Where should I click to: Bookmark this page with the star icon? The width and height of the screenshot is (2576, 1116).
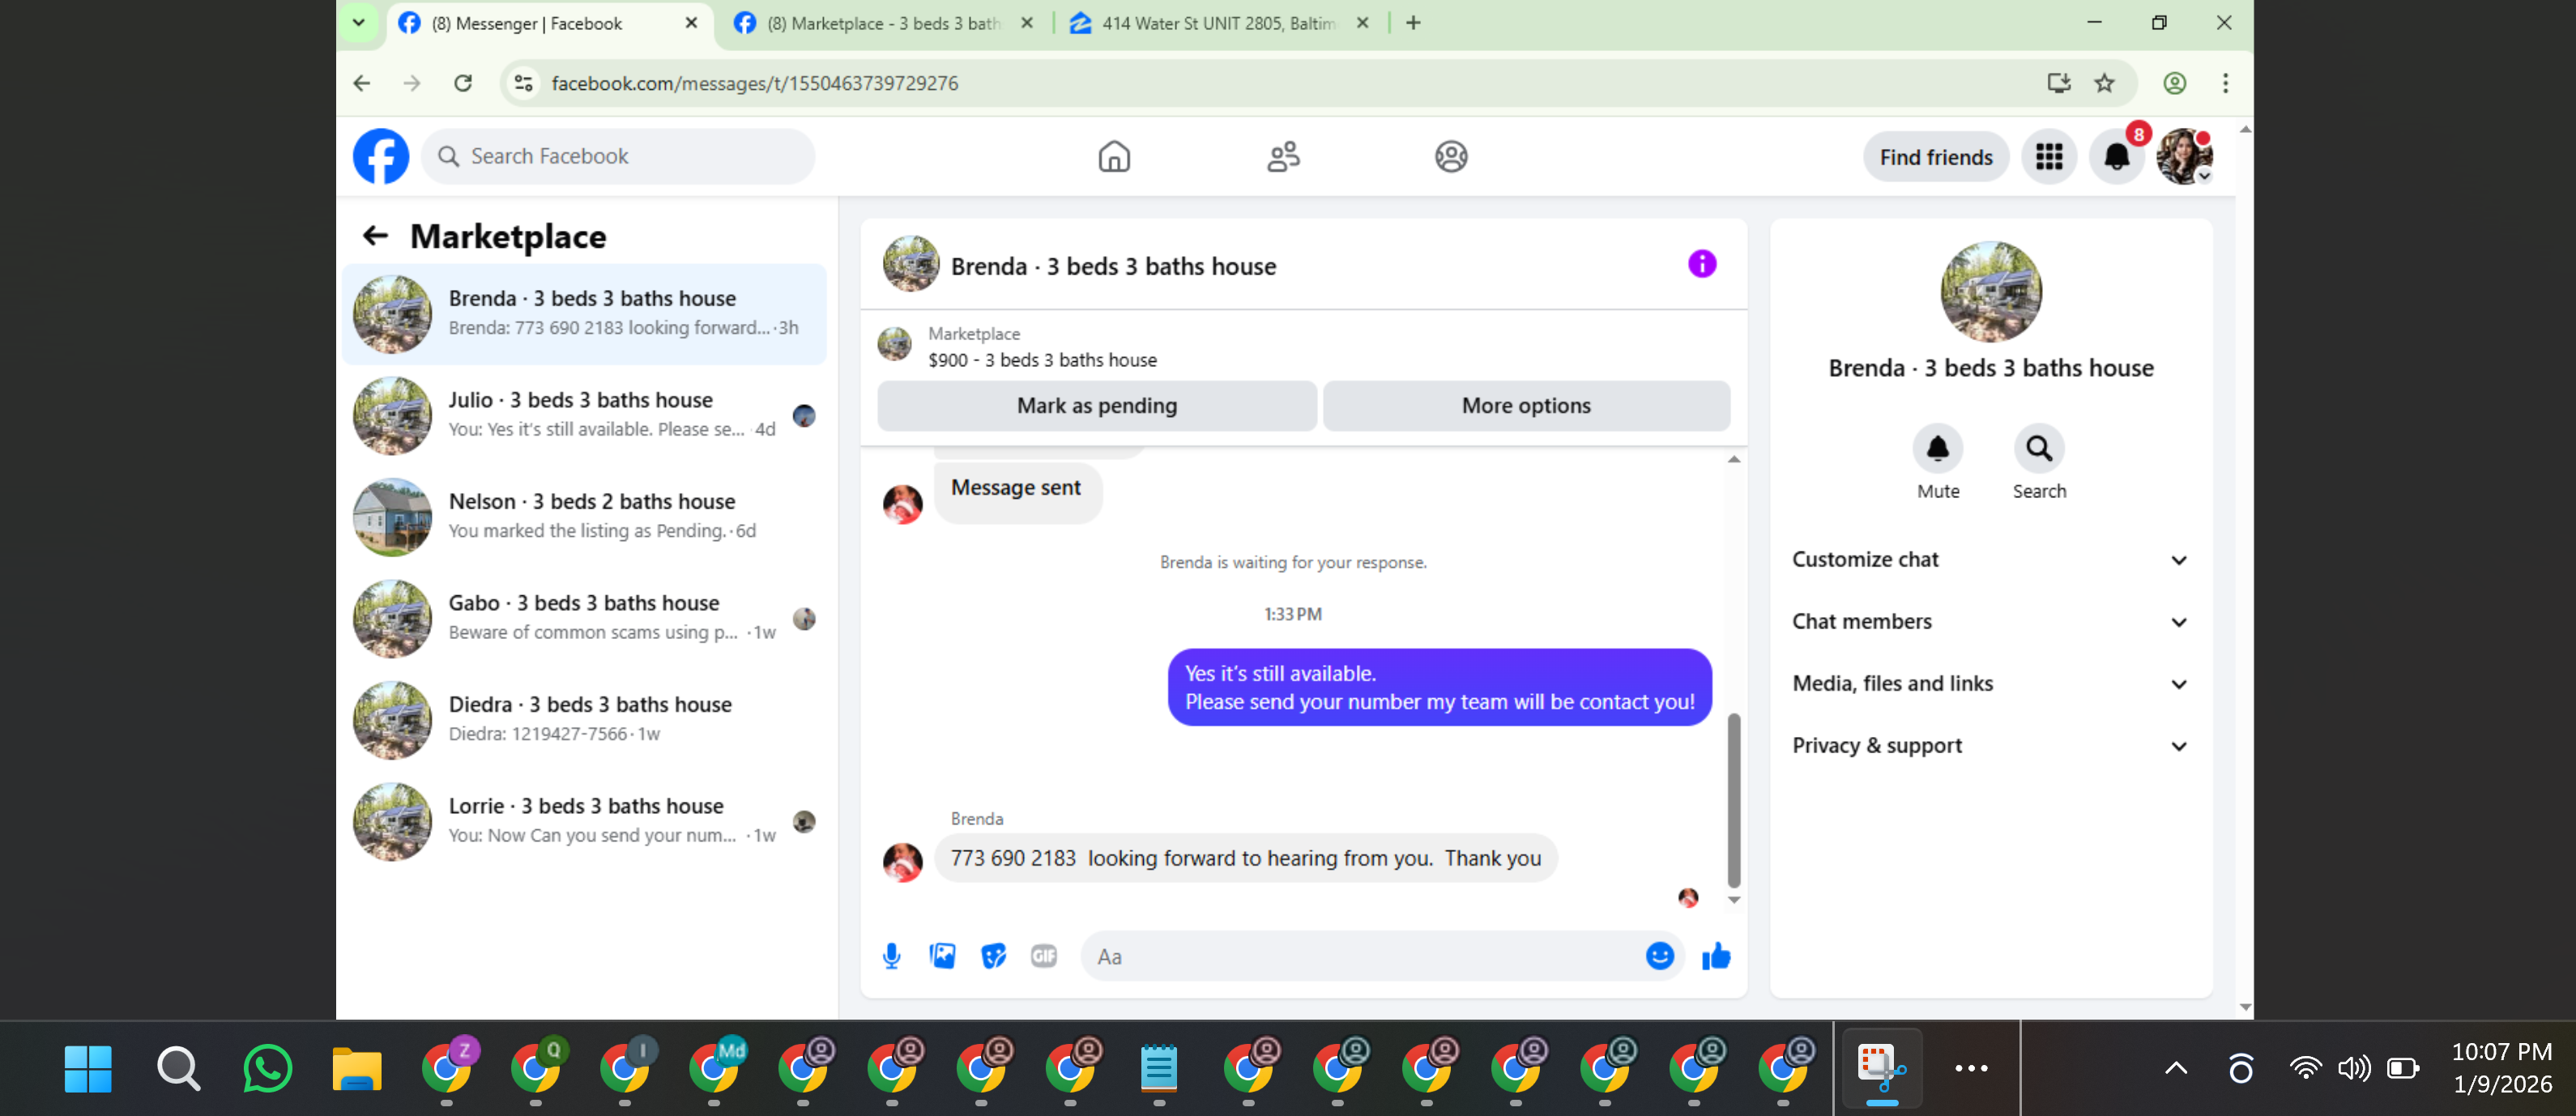click(2104, 83)
